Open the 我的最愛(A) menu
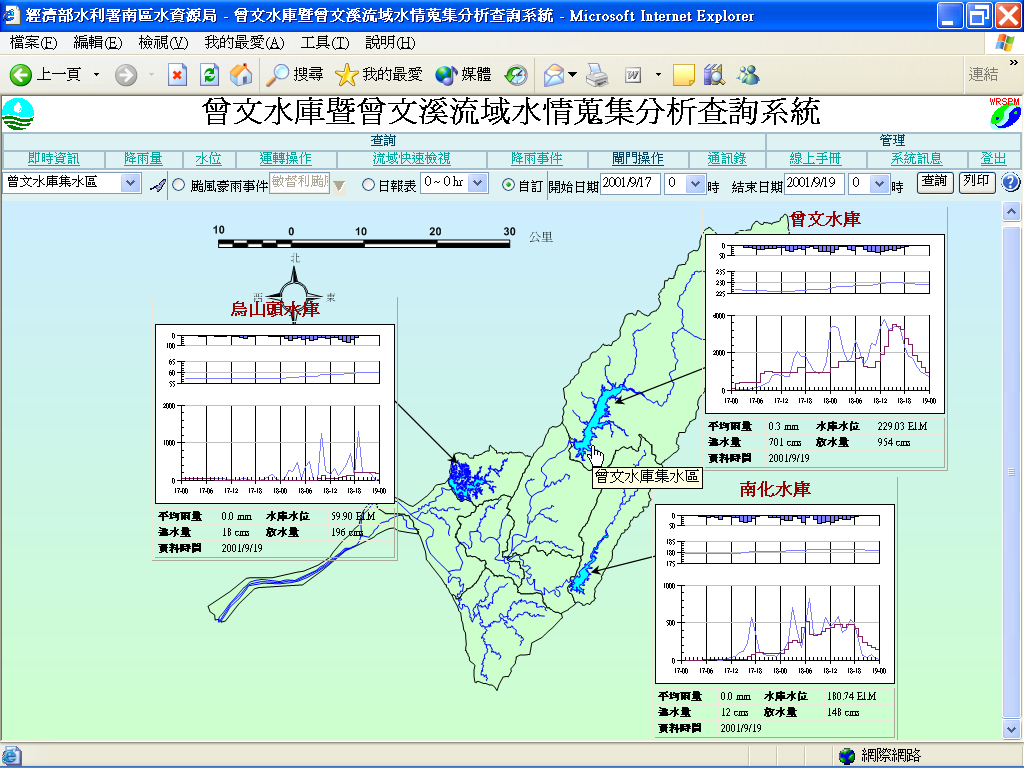Viewport: 1024px width, 768px height. tap(244, 43)
